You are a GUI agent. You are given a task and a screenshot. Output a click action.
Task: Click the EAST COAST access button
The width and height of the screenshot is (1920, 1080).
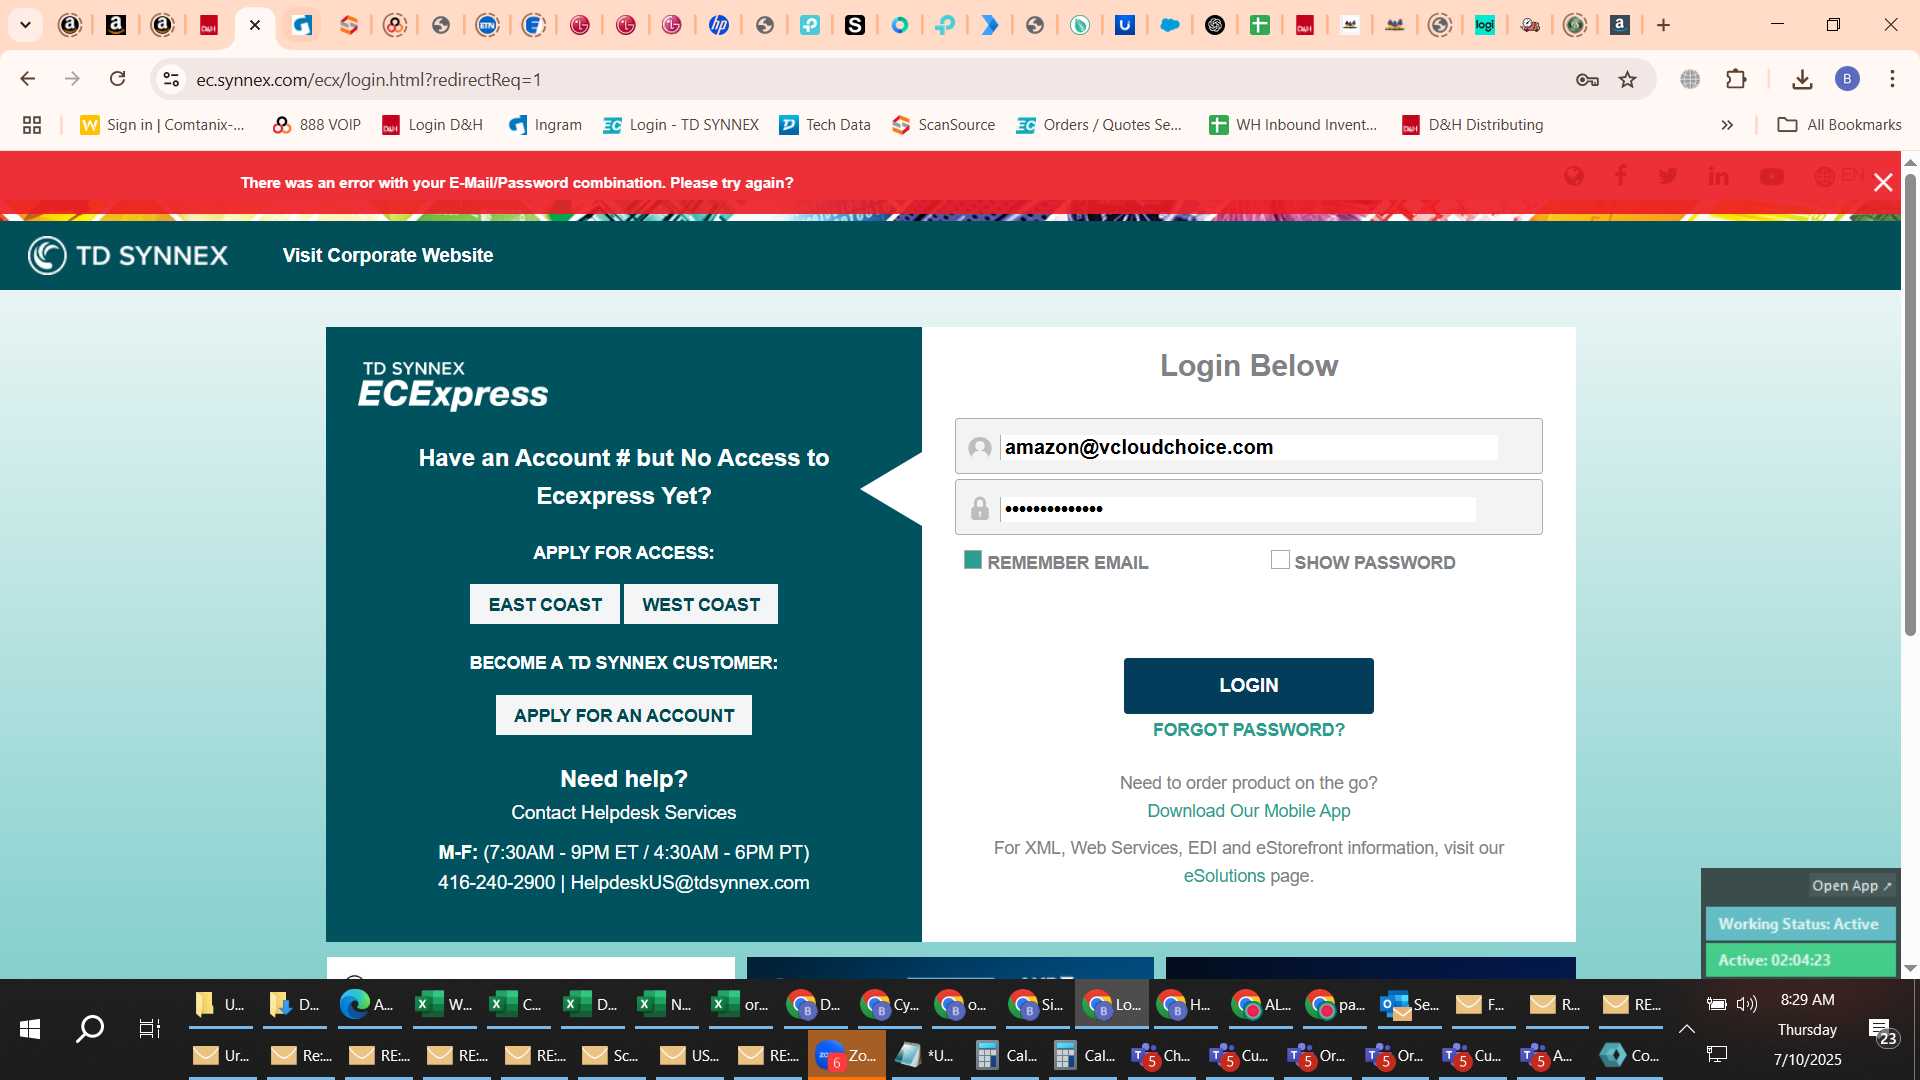pyautogui.click(x=545, y=604)
